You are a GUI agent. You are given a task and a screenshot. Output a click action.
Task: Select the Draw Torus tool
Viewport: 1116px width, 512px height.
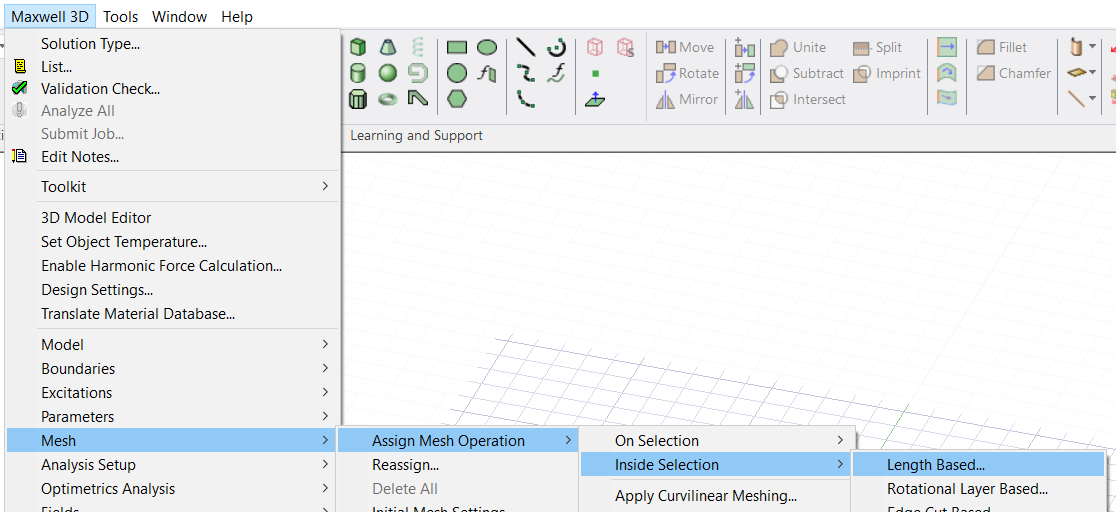point(388,99)
